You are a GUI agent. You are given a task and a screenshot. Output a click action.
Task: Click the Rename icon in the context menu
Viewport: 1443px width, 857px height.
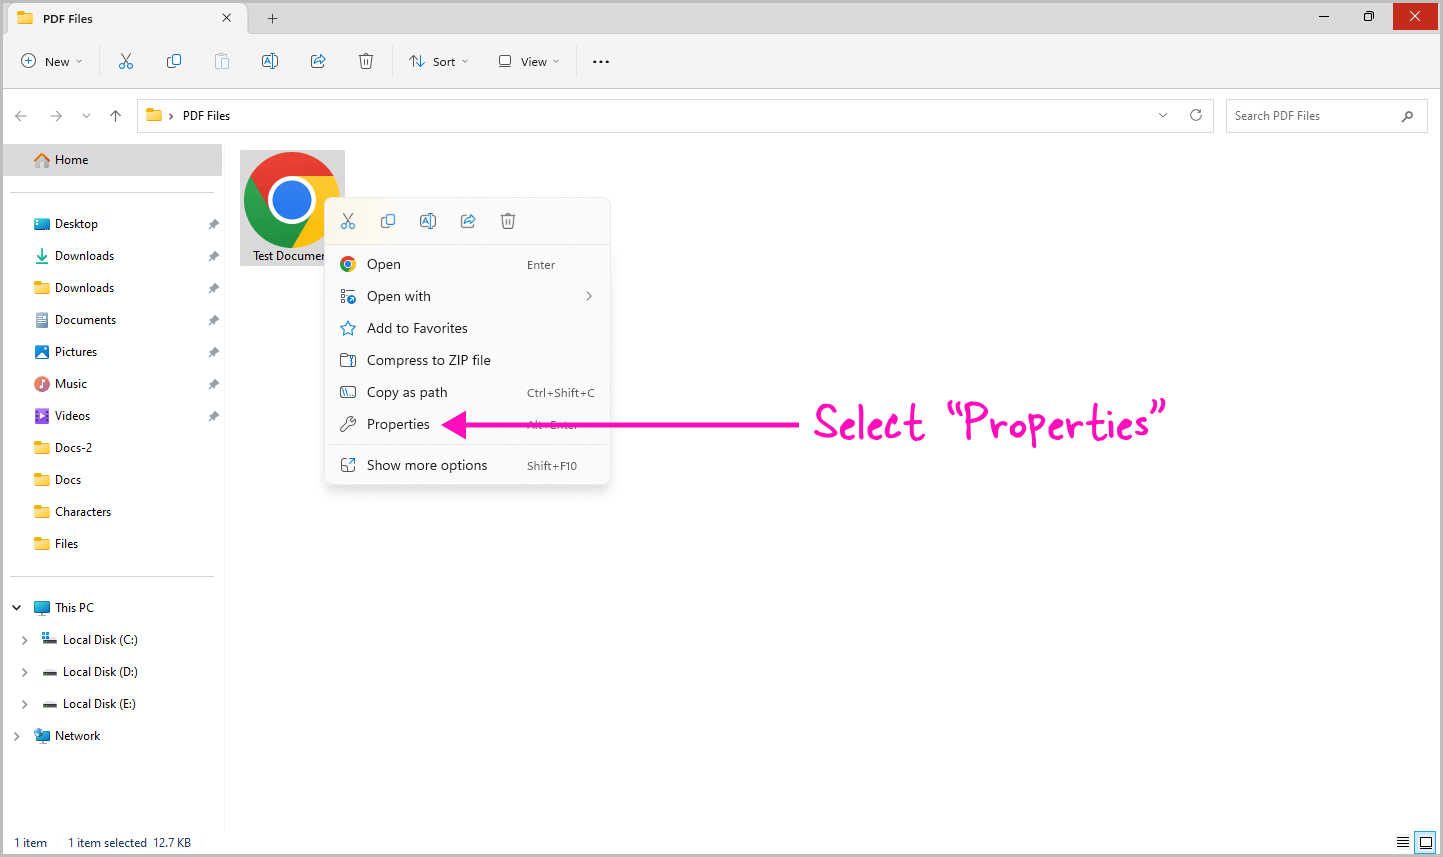tap(428, 221)
